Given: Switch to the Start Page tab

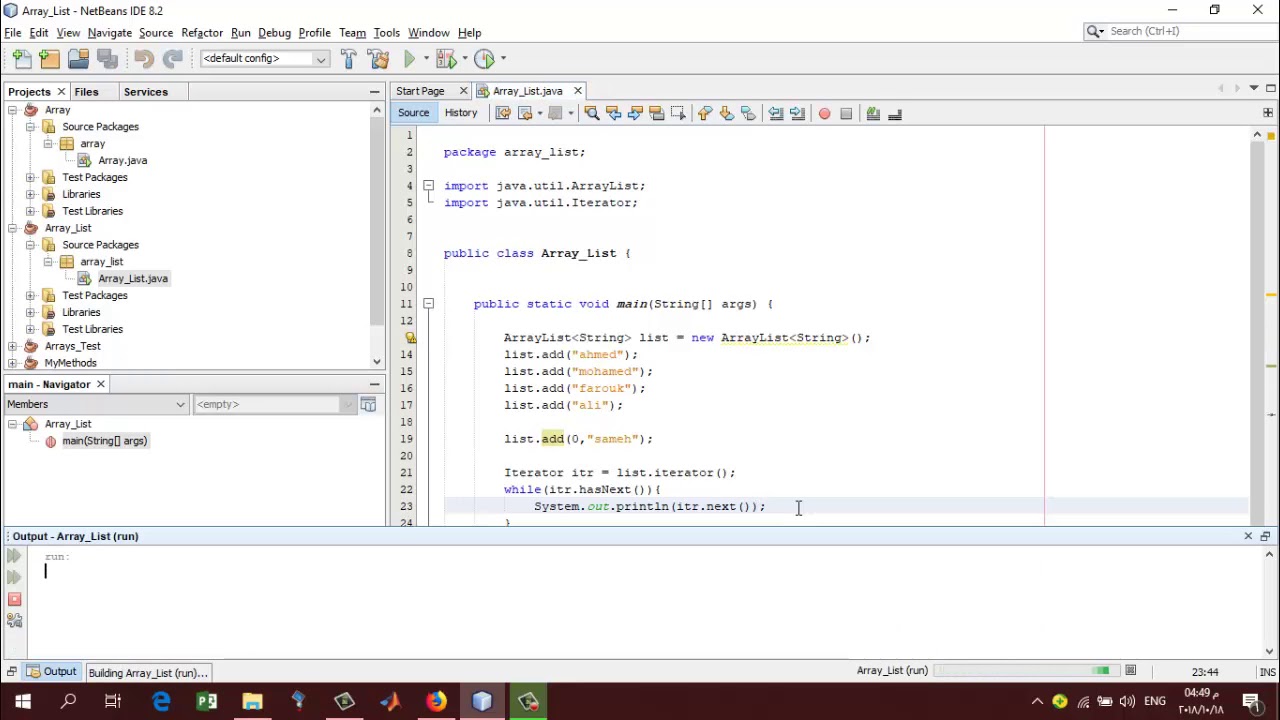Looking at the screenshot, I should coord(420,91).
